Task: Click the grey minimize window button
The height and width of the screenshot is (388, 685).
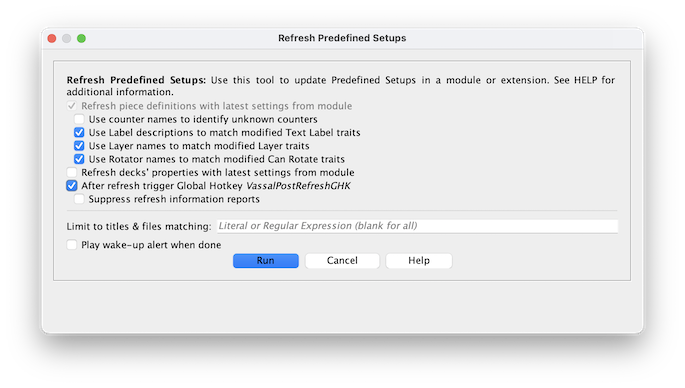Action: point(66,38)
